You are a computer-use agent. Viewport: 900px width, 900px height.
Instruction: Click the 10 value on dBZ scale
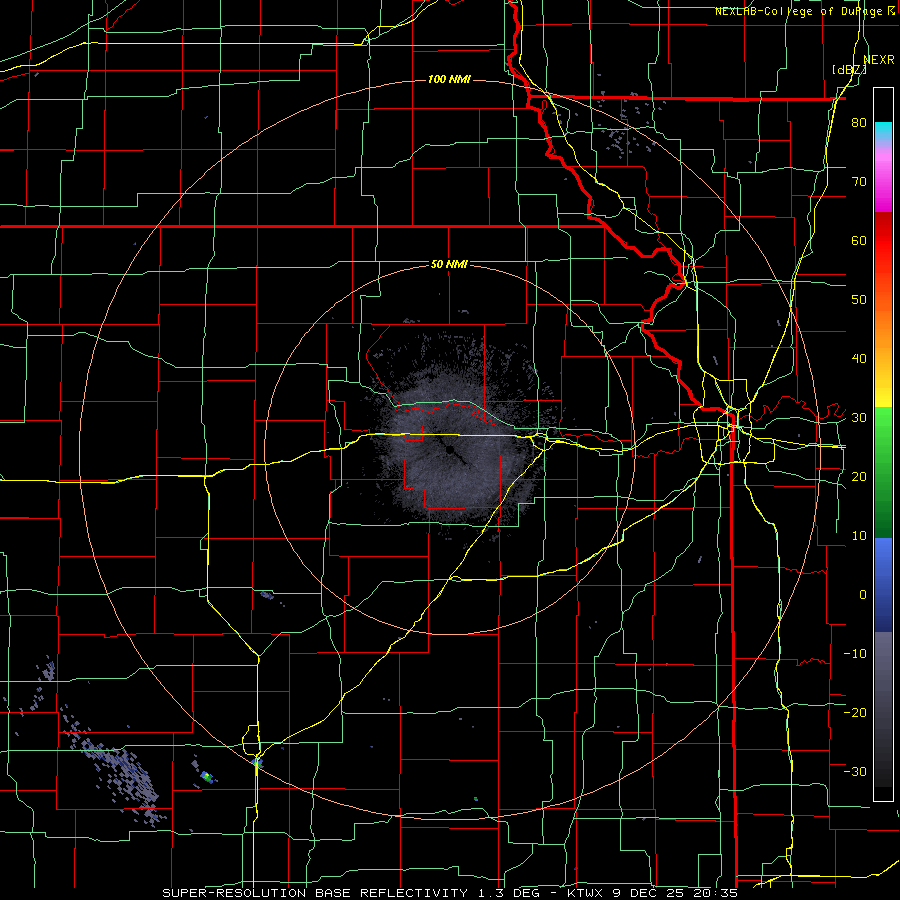(x=859, y=536)
